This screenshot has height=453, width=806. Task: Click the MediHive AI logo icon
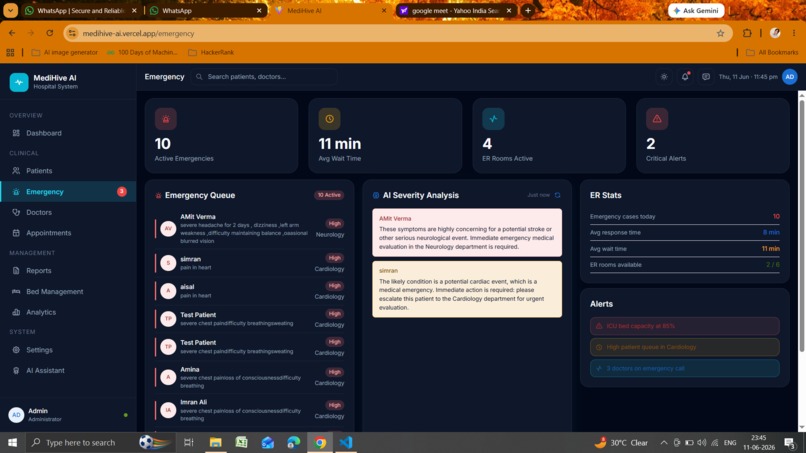coord(19,82)
